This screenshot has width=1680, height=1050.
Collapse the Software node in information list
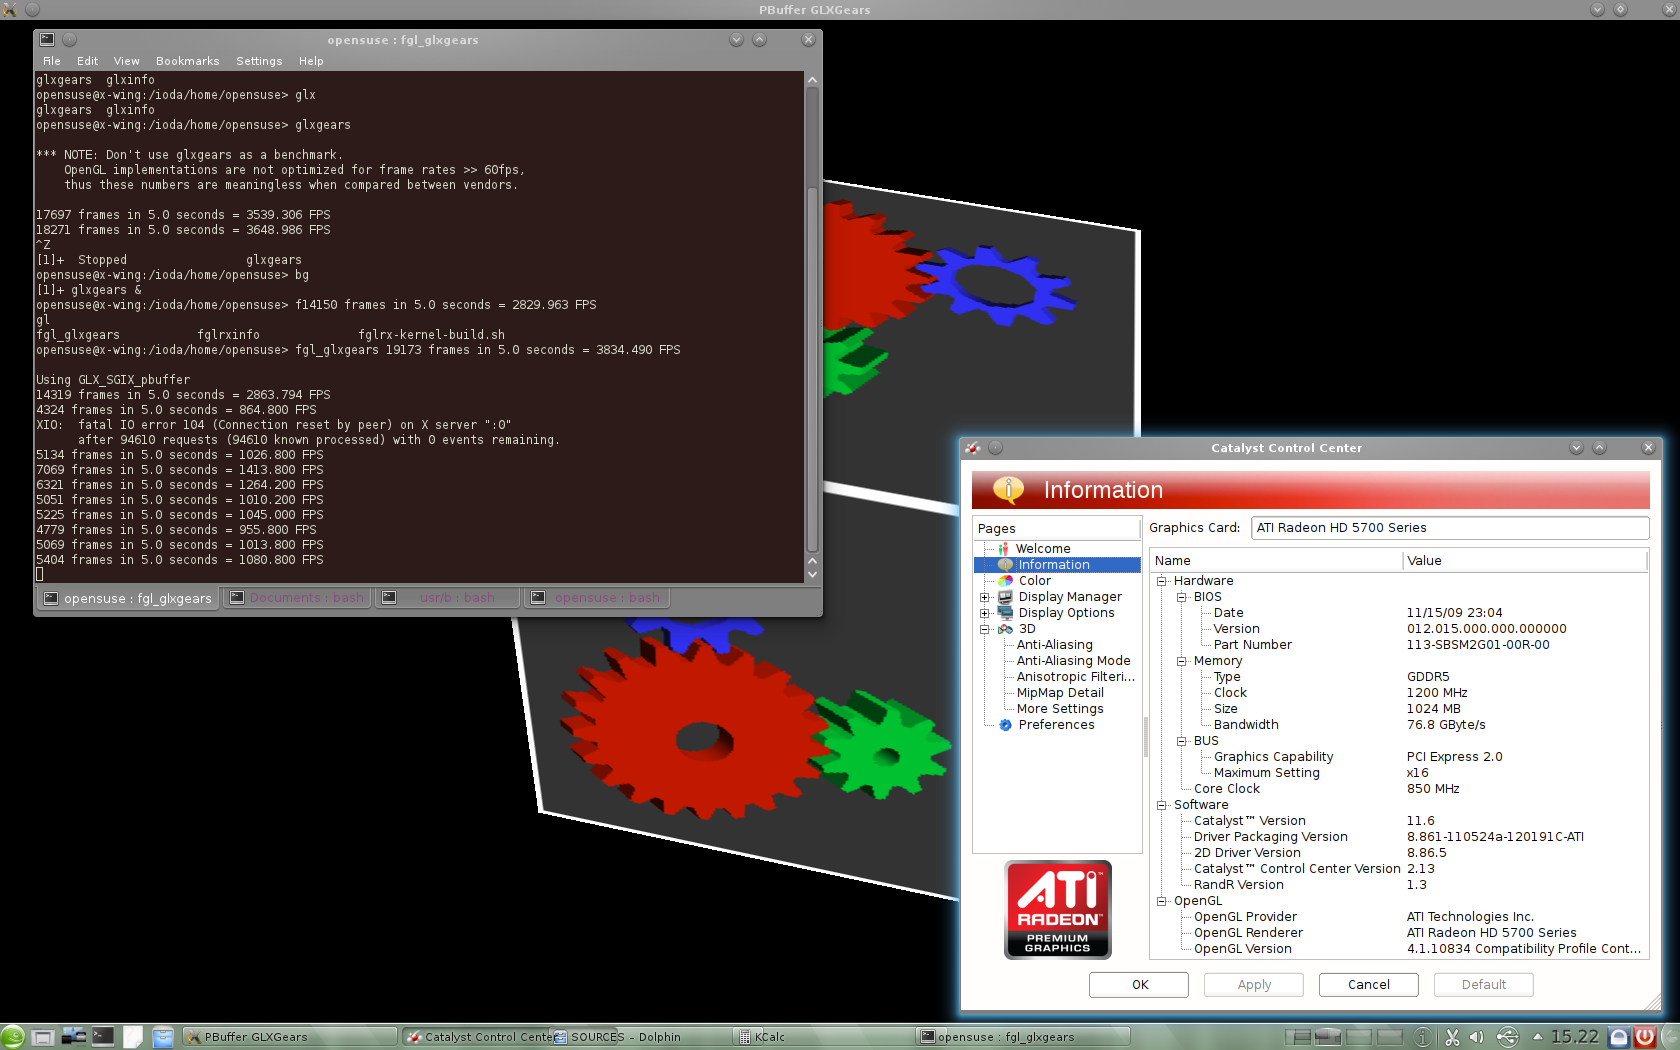[x=1161, y=805]
